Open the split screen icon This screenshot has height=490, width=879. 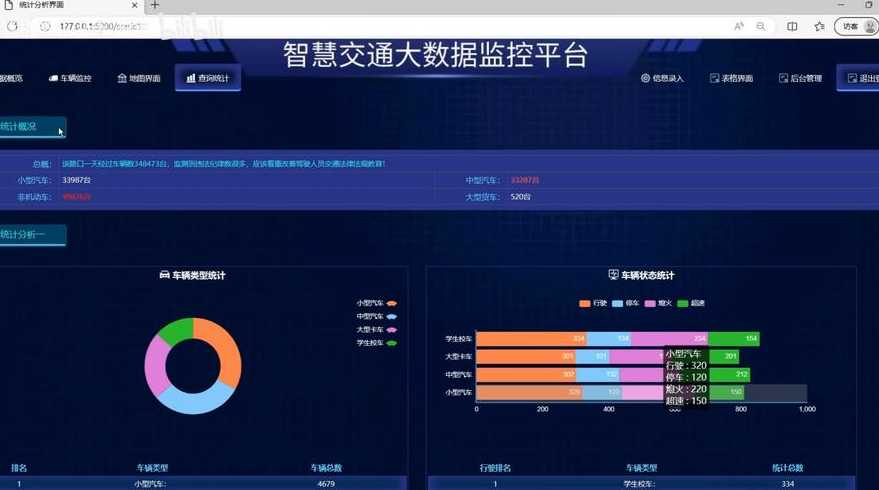tap(792, 26)
